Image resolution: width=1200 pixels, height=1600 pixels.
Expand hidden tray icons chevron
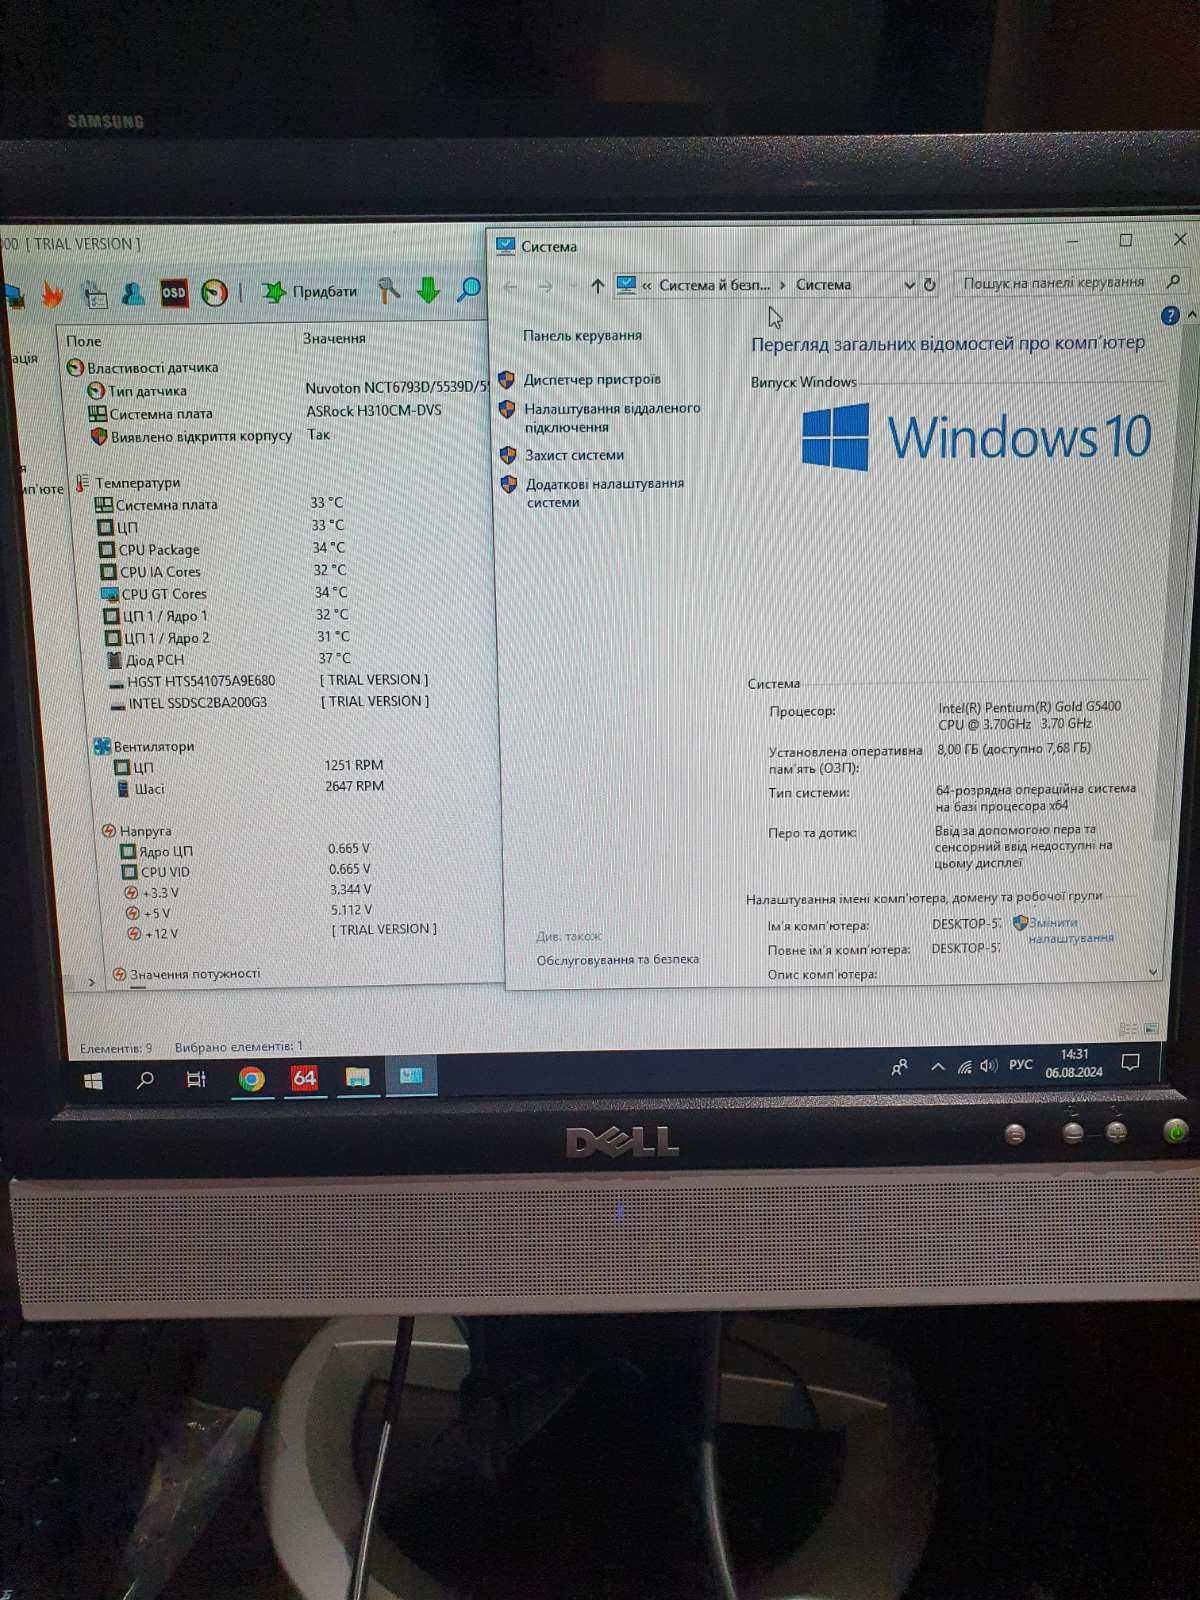point(937,1067)
